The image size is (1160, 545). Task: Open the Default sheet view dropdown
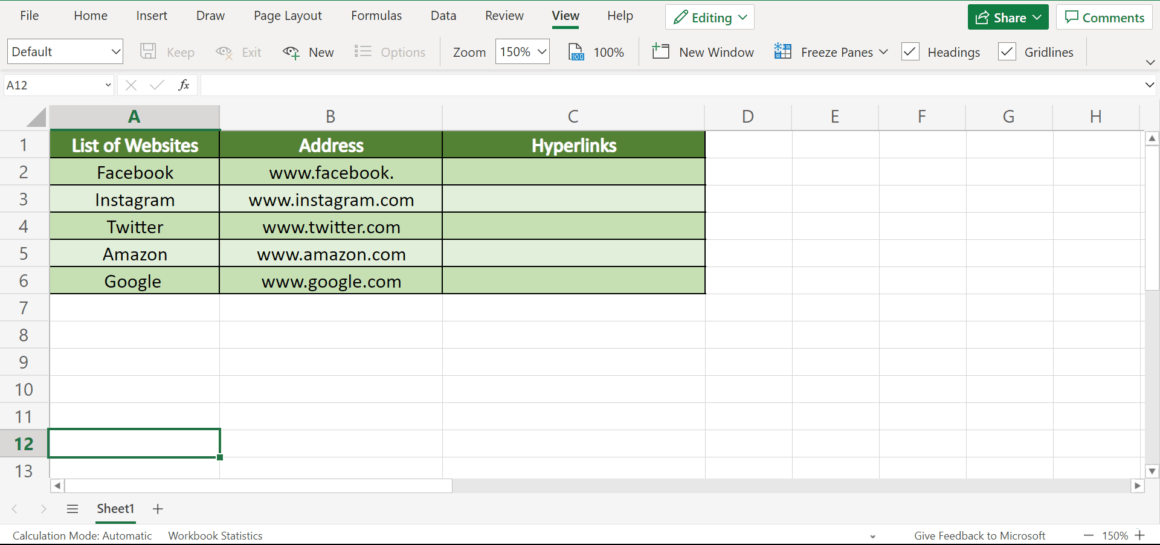65,52
